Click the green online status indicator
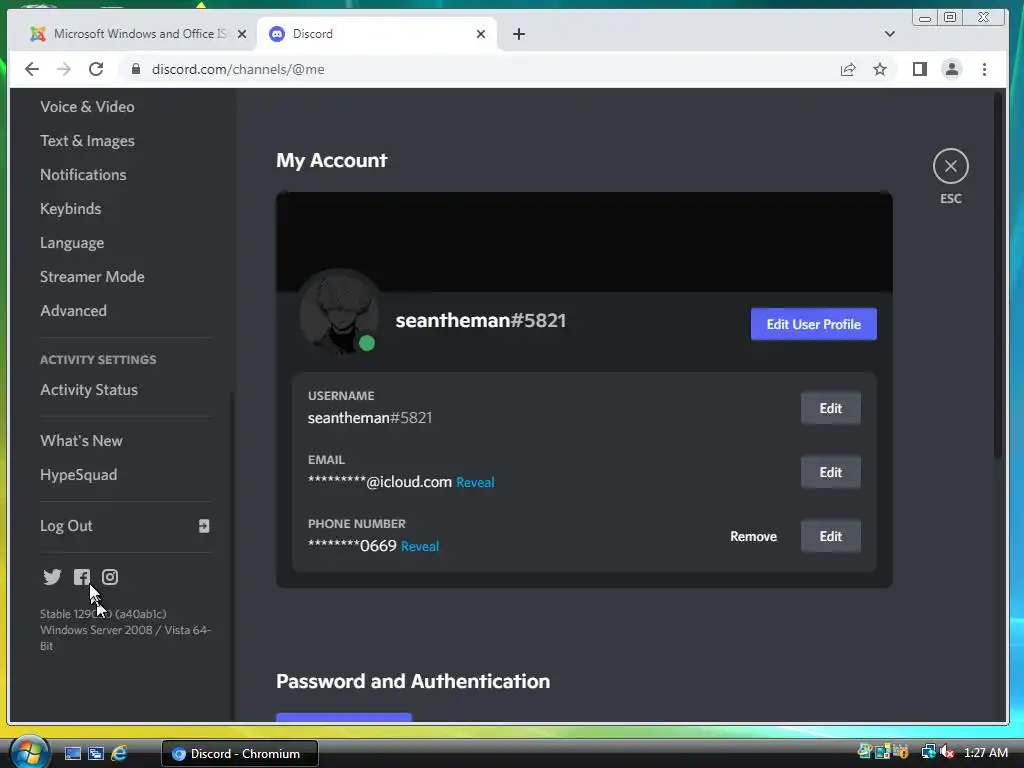The height and width of the screenshot is (768, 1024). click(x=367, y=343)
